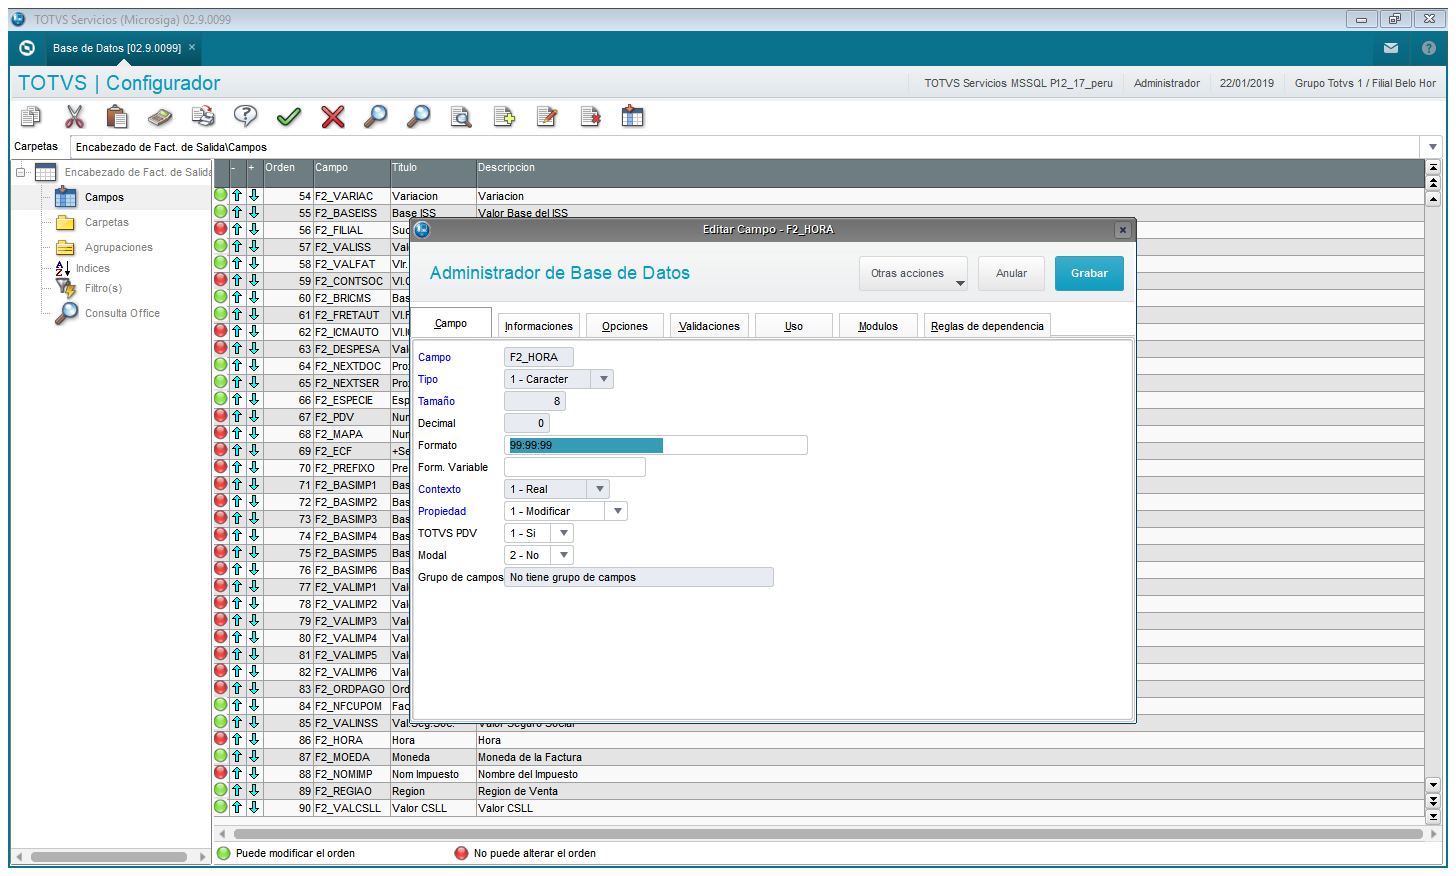Image resolution: width=1456 pixels, height=876 pixels.
Task: Click the left panel's horizontal scrollbar
Action: (109, 857)
